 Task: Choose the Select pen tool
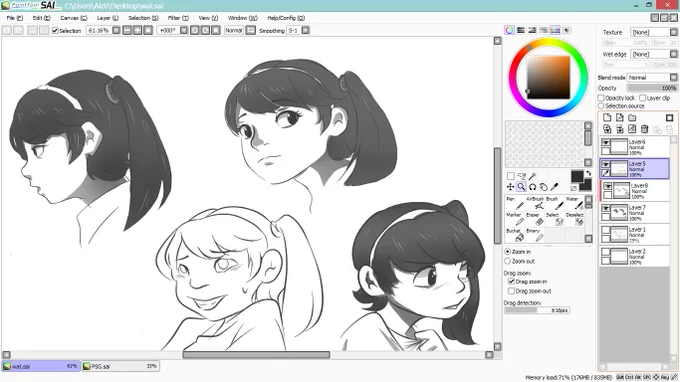pyautogui.click(x=554, y=219)
